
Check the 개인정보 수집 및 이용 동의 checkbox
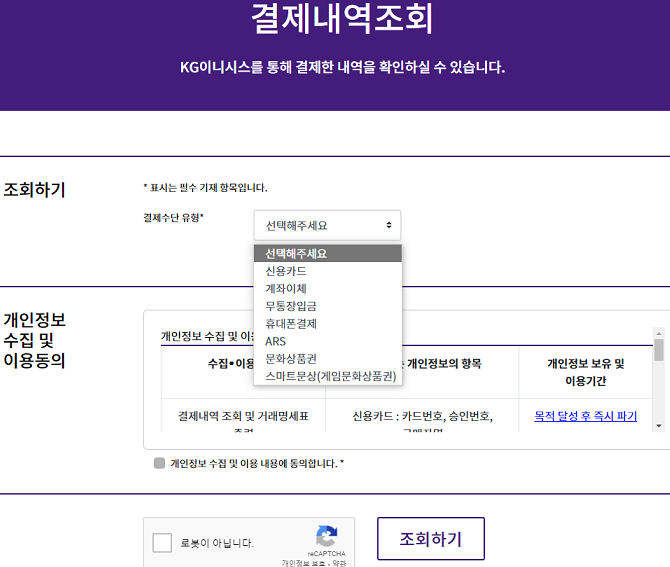[159, 463]
